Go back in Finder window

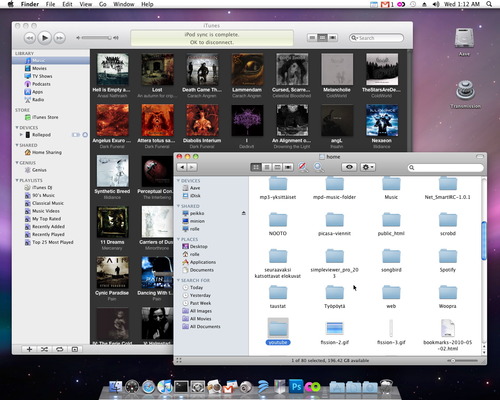coord(182,167)
